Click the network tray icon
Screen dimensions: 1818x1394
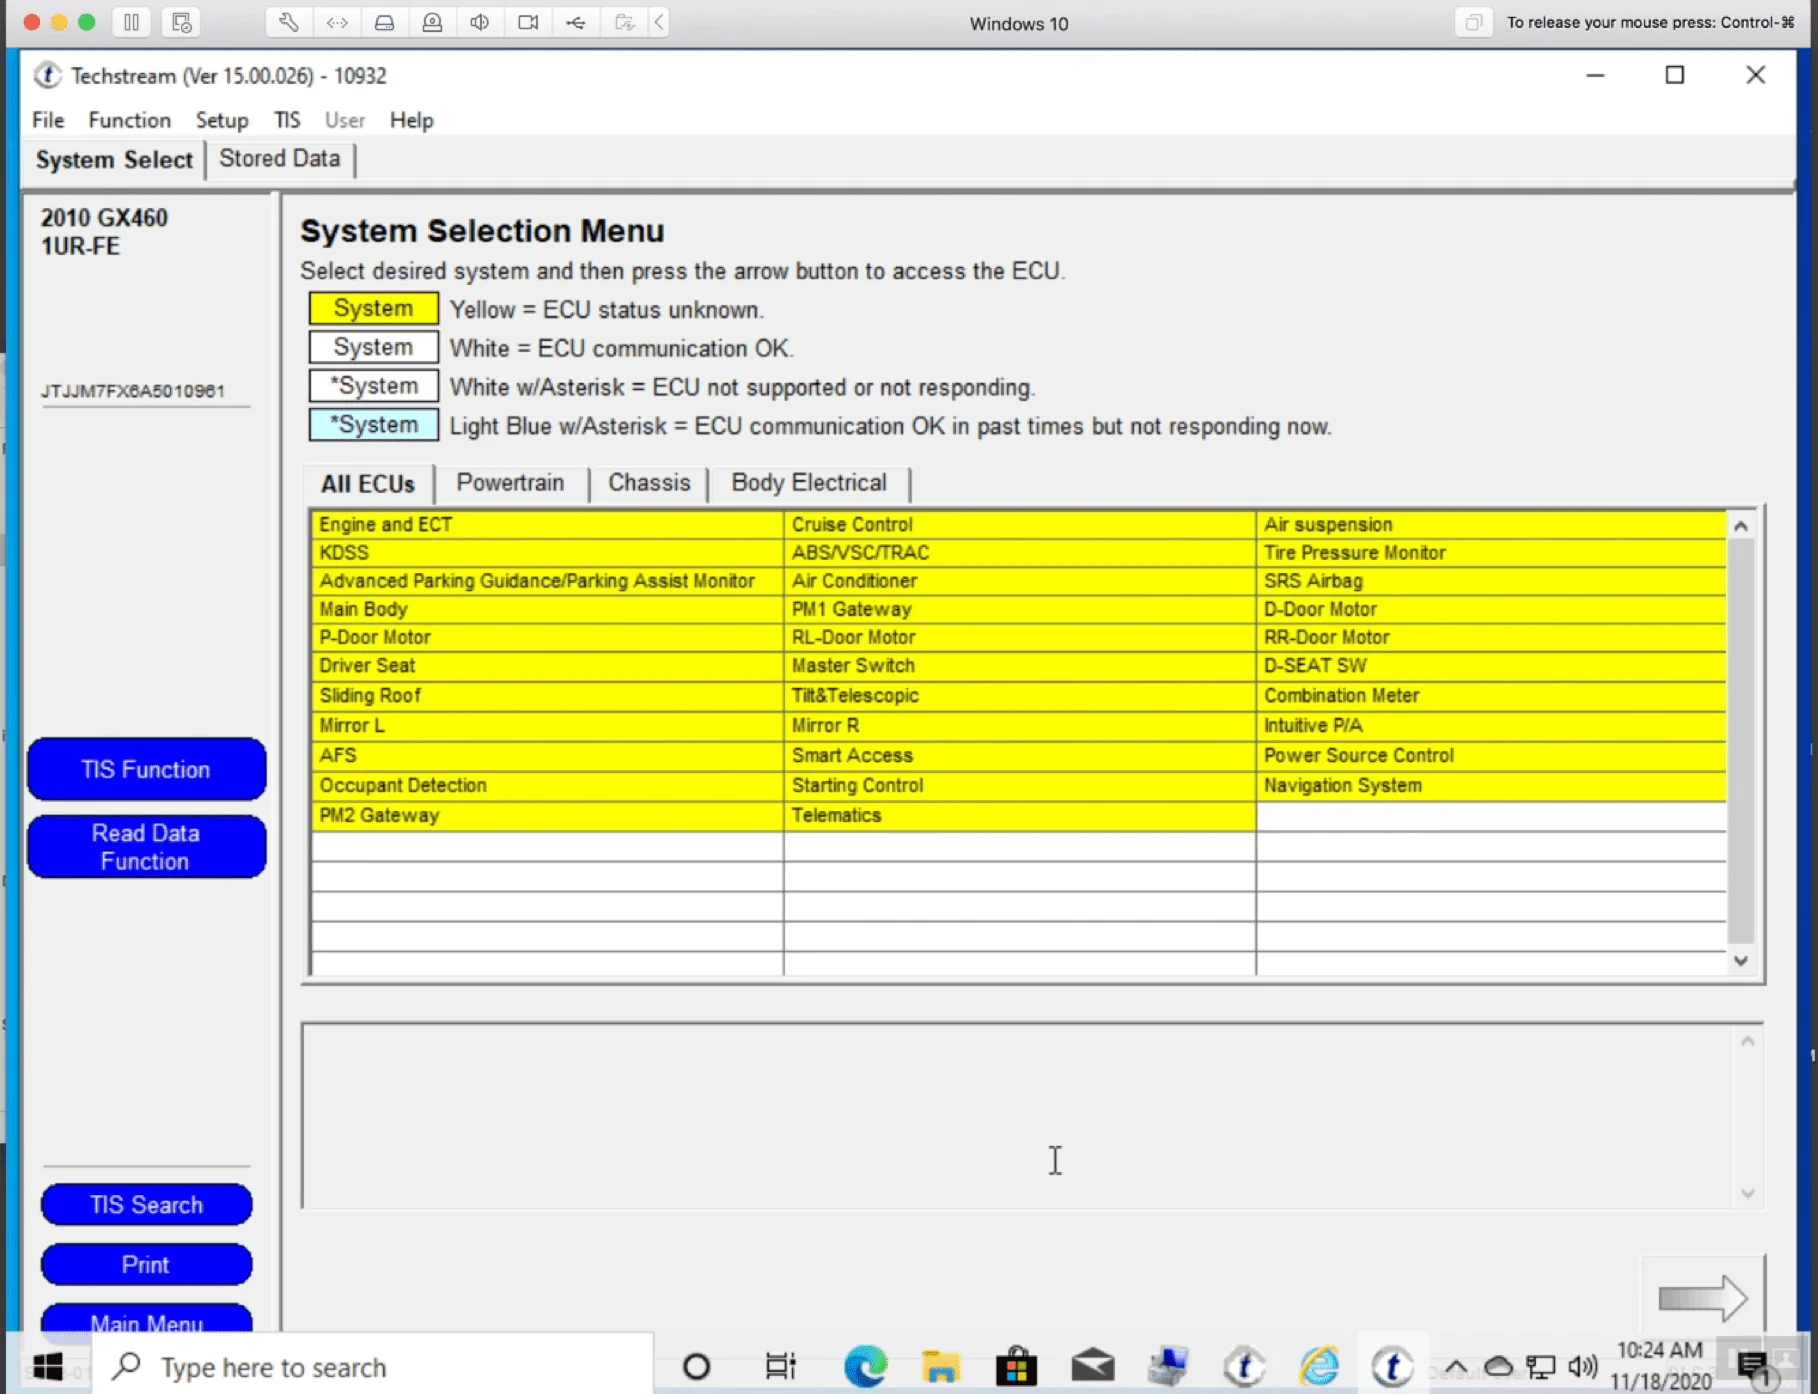pos(1541,1366)
